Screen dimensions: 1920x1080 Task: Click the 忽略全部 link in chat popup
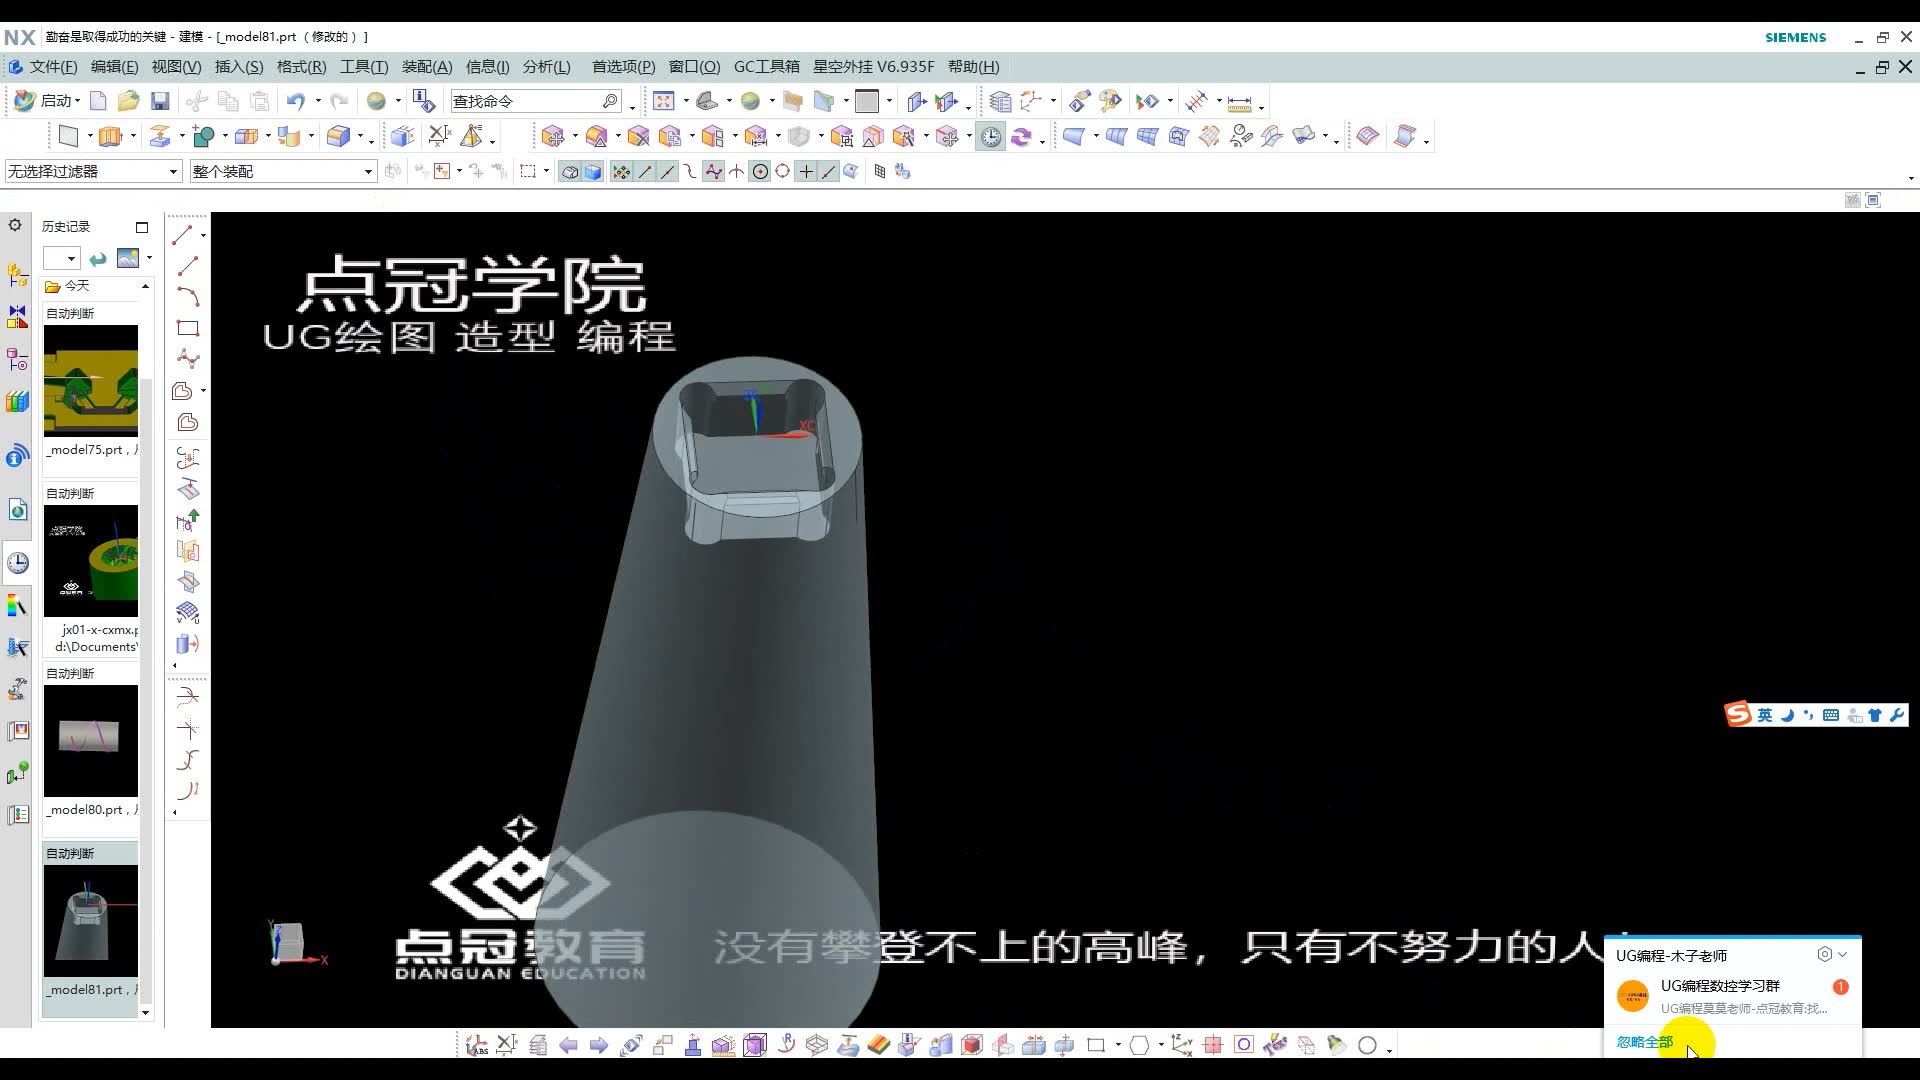pos(1643,1041)
